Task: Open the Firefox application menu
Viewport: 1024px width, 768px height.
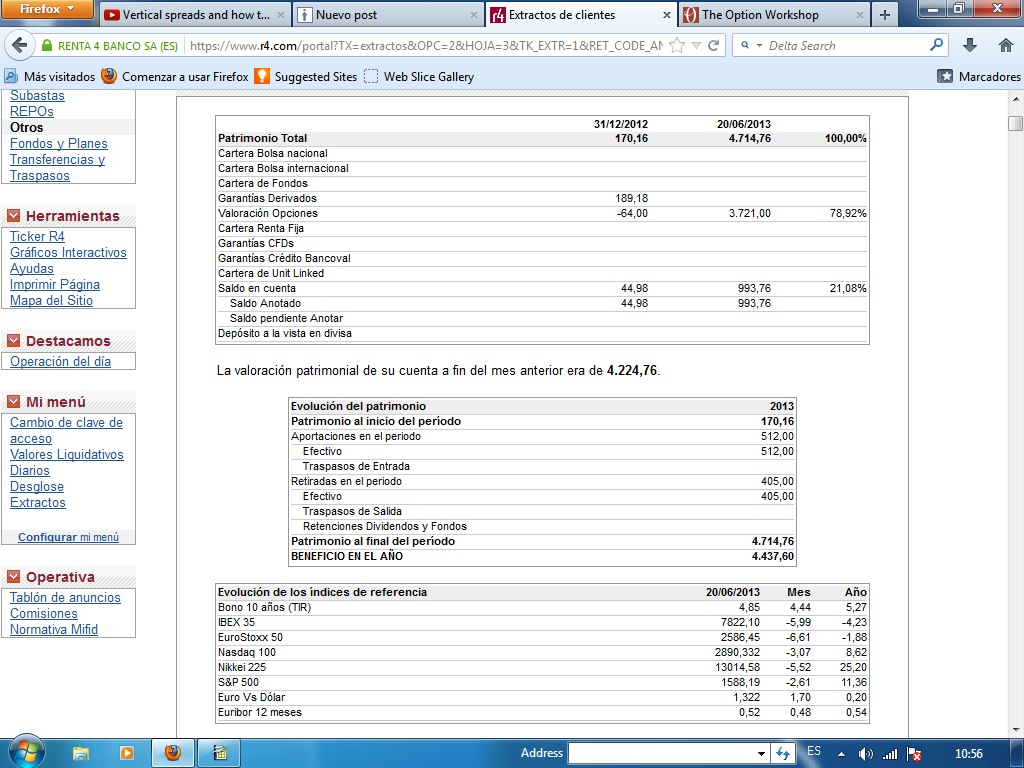Action: (47, 9)
